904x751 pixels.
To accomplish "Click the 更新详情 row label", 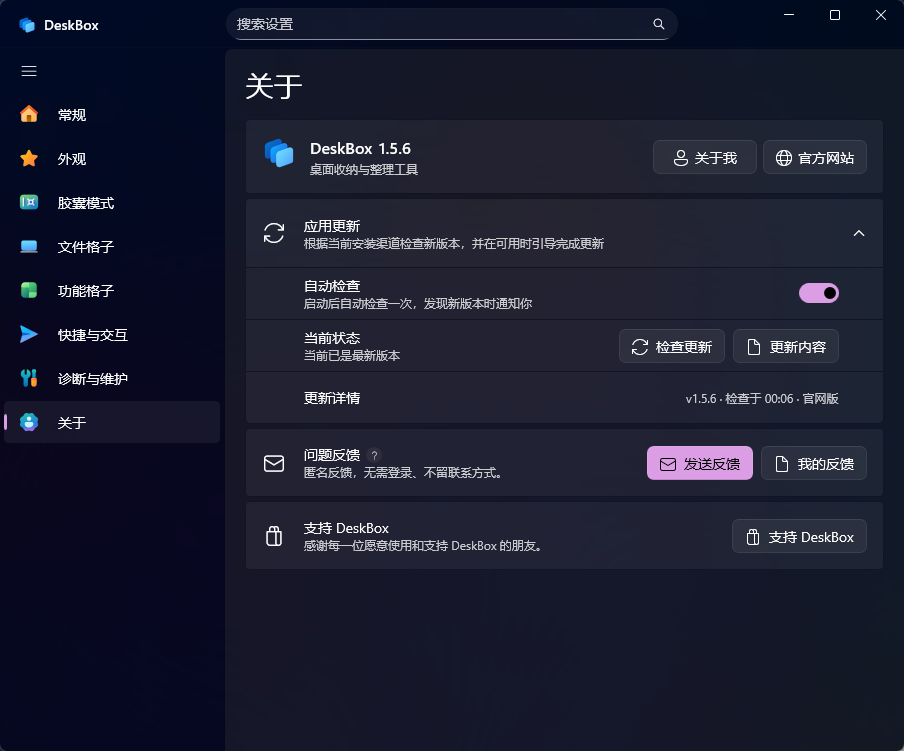I will point(332,398).
